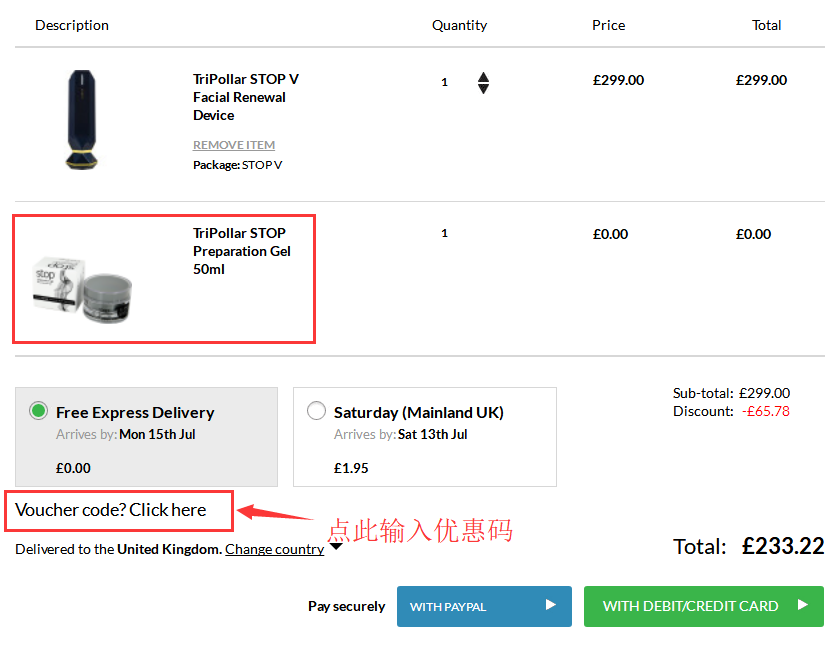Click the Quantity column header
Viewport: 838px width, 657px height.
460,25
